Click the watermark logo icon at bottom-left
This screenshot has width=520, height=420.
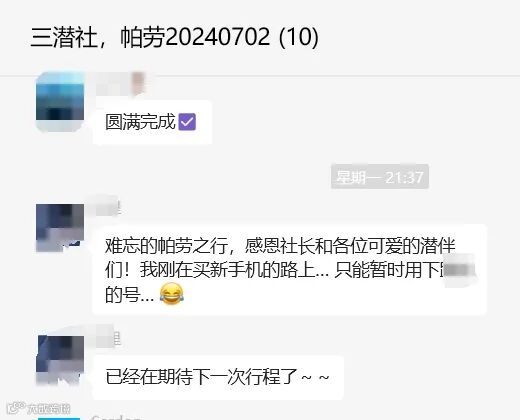click(x=16, y=408)
